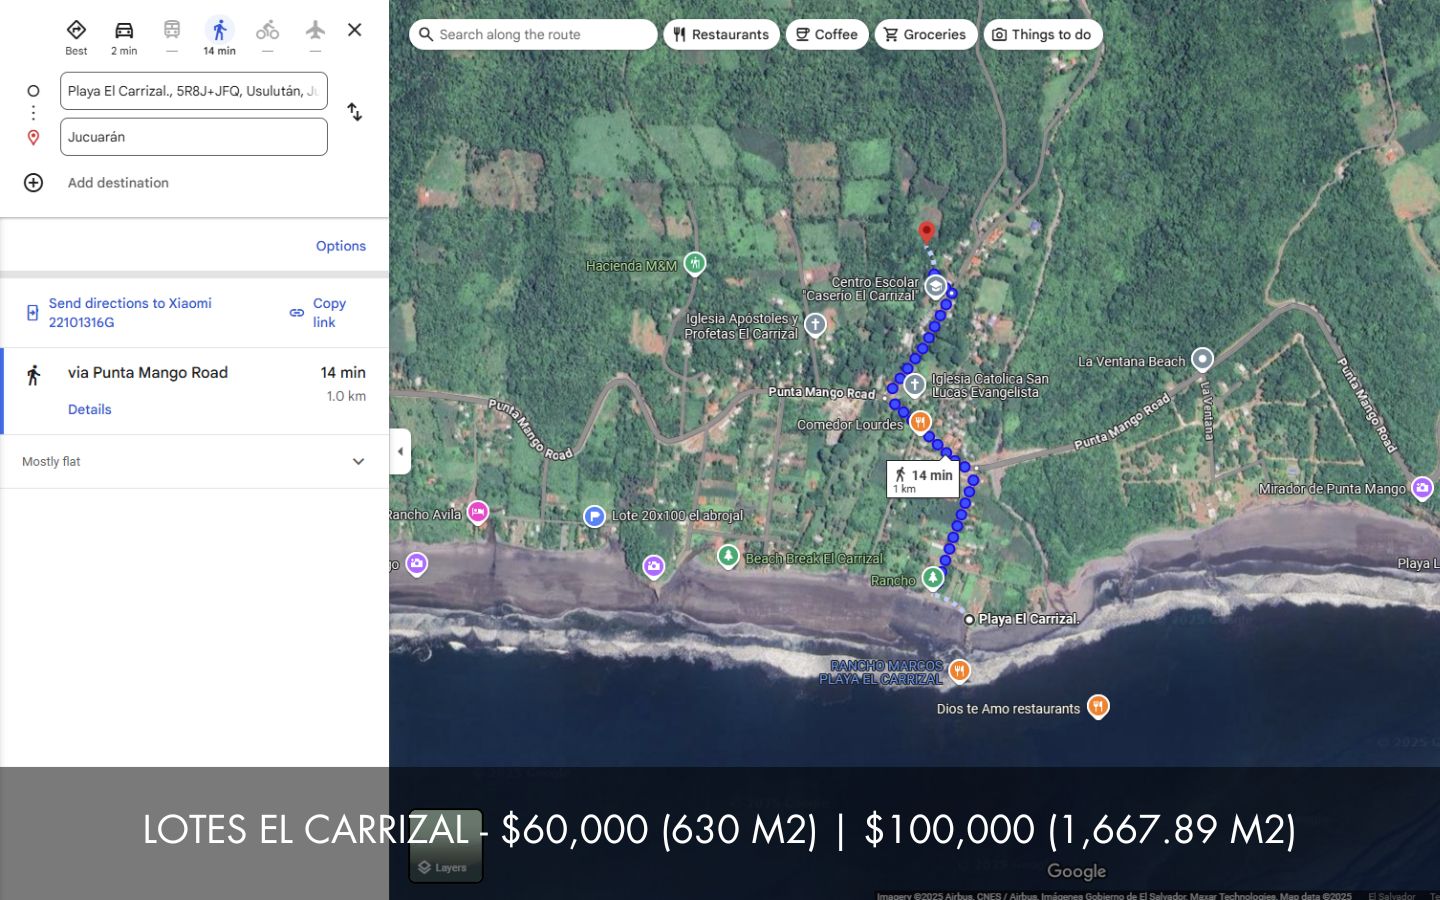This screenshot has width=1440, height=900.
Task: Copy the directions link
Action: click(318, 313)
